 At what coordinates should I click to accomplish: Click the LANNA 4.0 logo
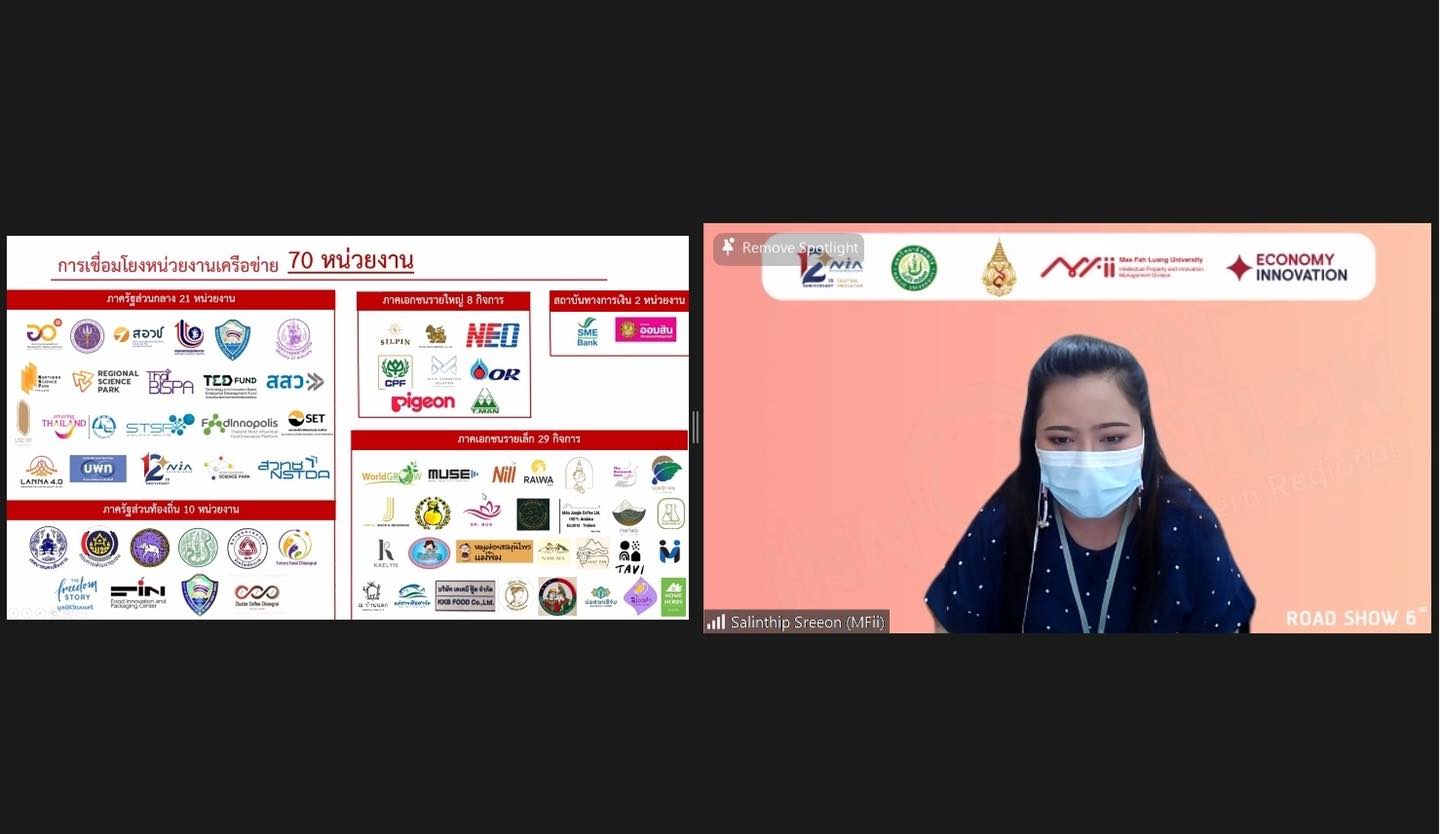tap(41, 471)
